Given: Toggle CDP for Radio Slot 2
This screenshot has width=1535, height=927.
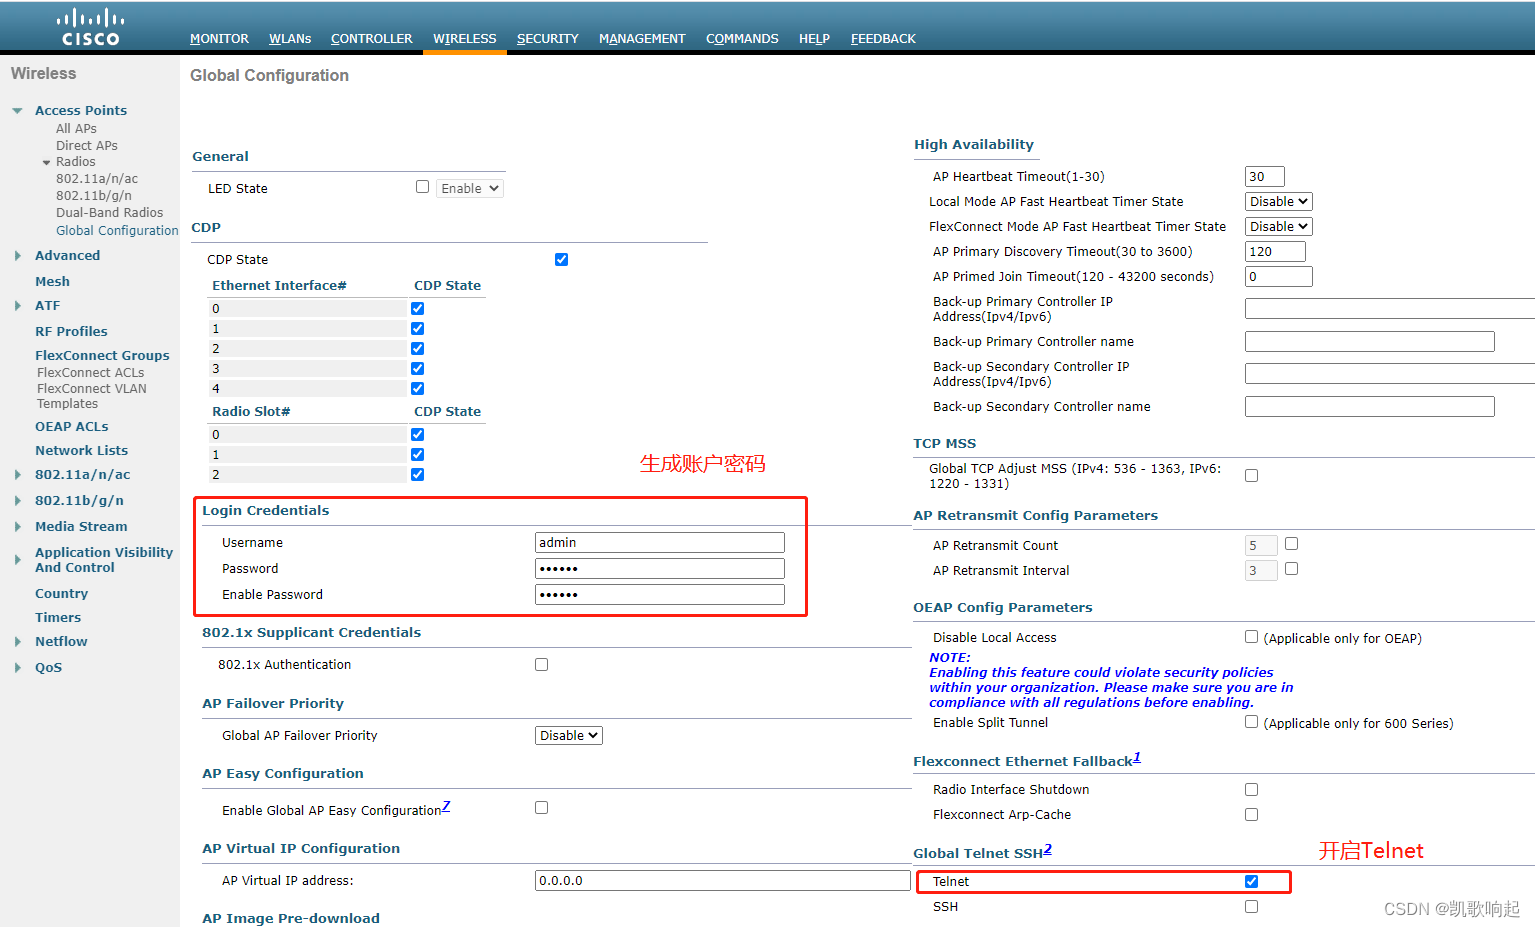Looking at the screenshot, I should point(417,475).
